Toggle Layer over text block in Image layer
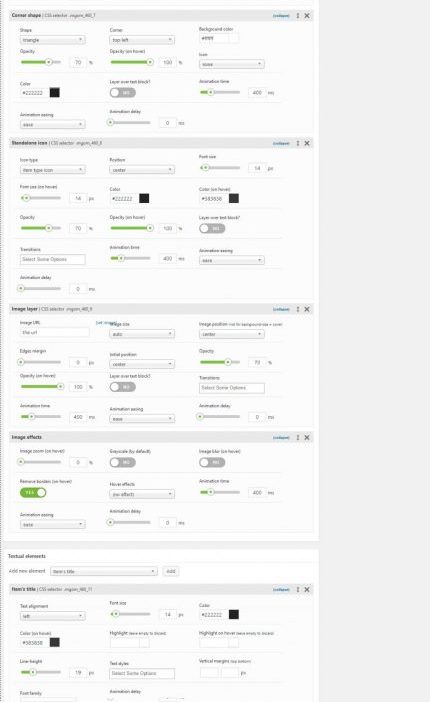The image size is (430, 702). point(123,387)
